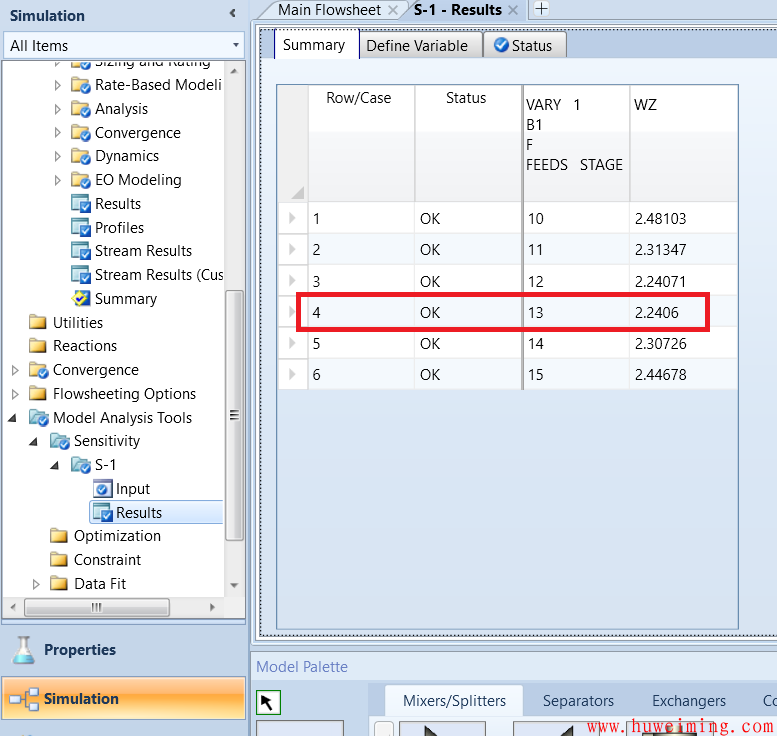The image size is (777, 736).
Task: Click the add new tab plus icon
Action: (541, 9)
